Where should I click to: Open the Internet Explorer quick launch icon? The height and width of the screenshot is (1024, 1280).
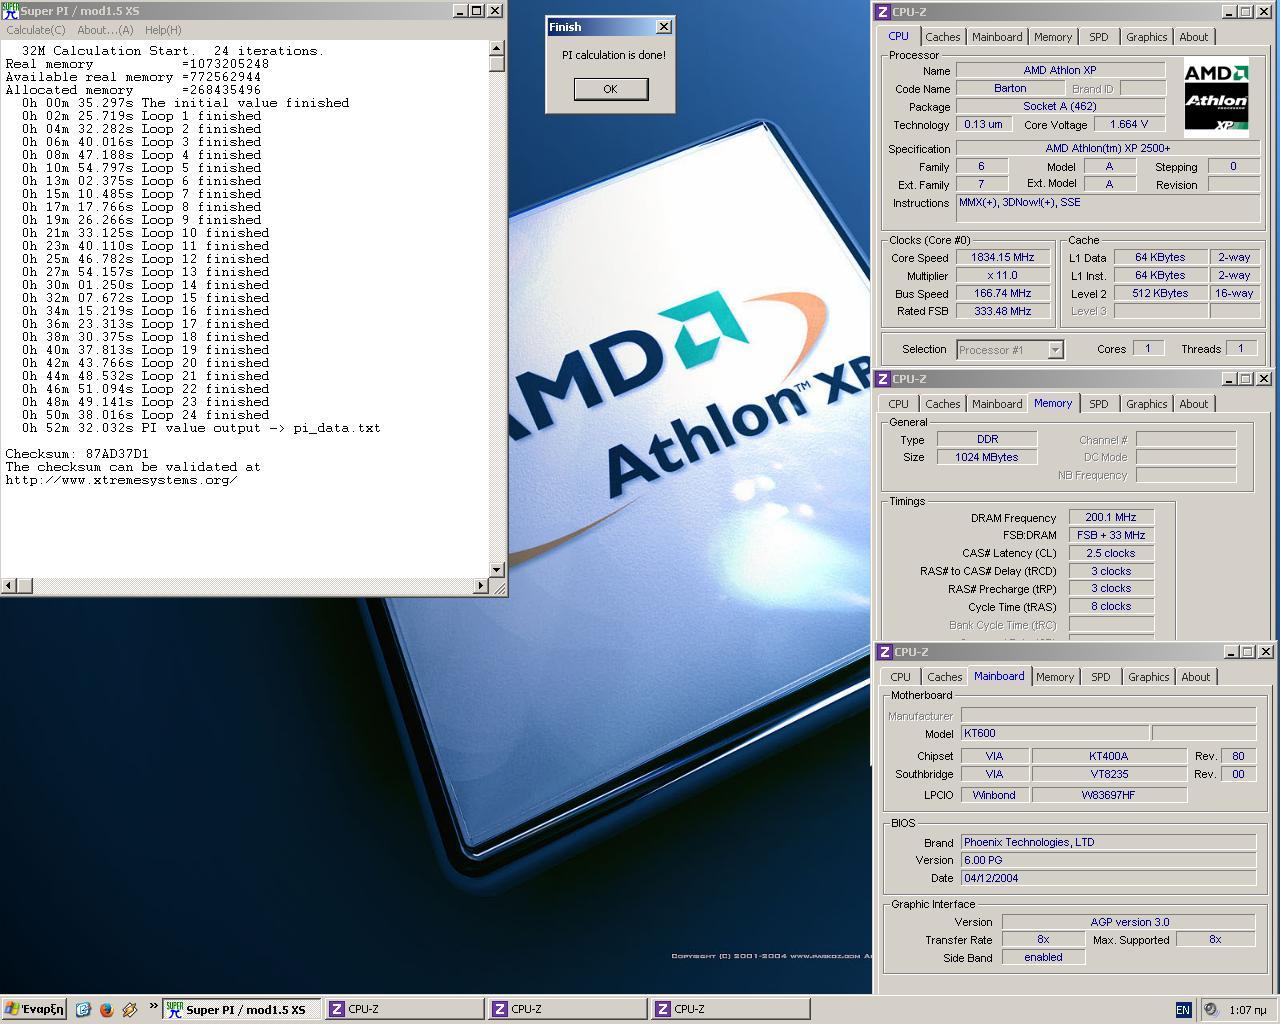(x=83, y=1009)
